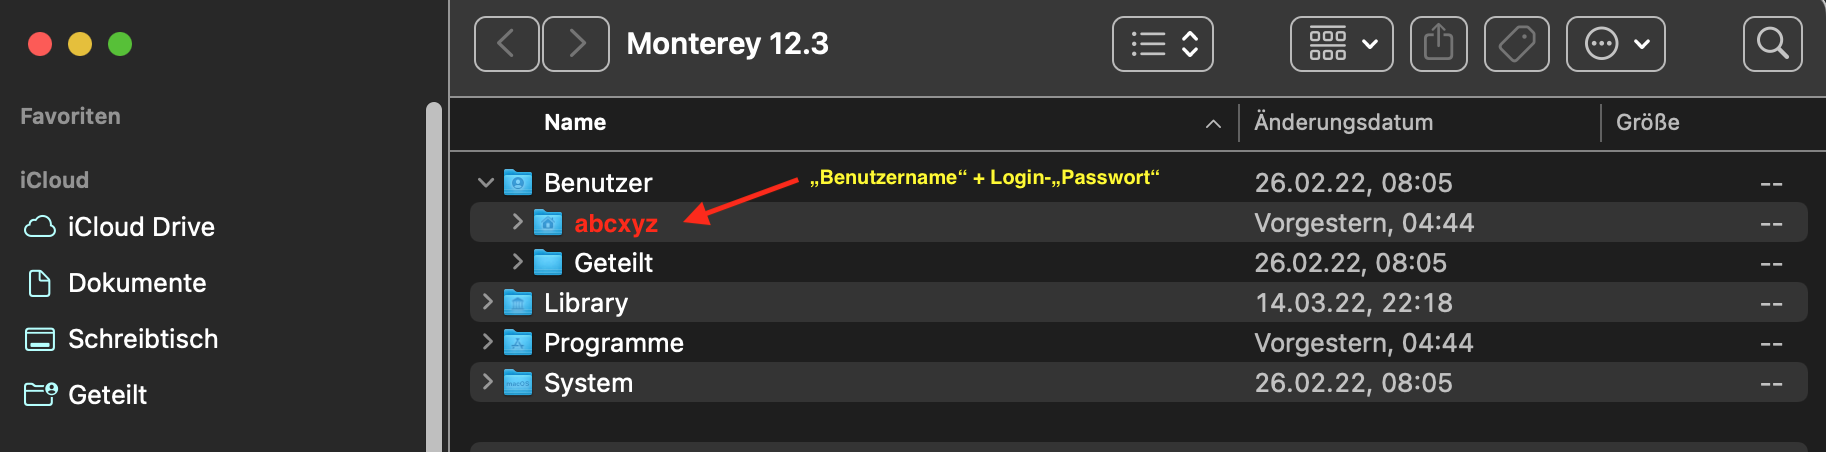Click the forward navigation arrow

point(576,44)
